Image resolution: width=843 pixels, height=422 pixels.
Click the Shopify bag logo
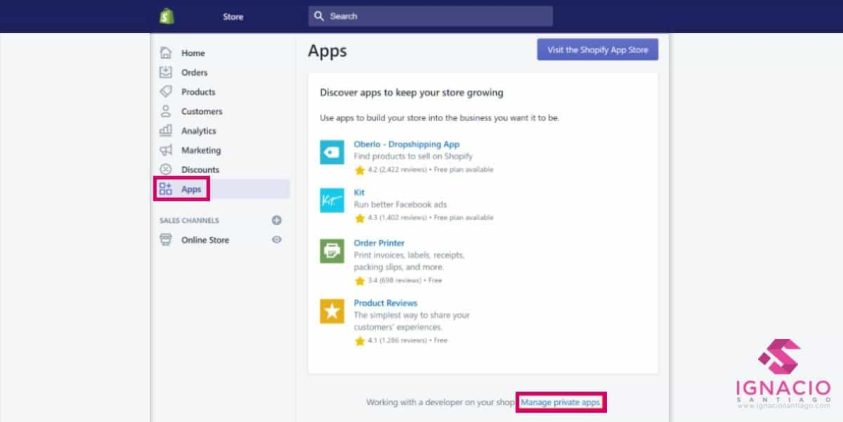167,16
